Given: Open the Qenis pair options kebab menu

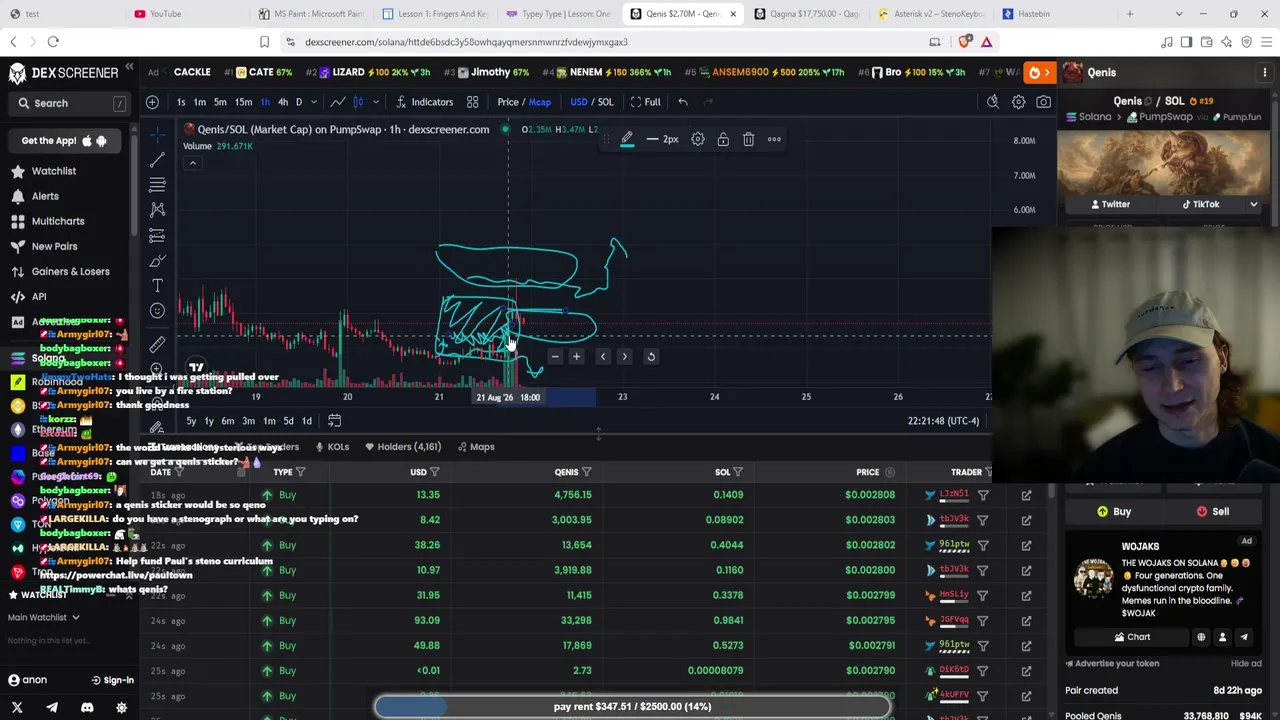Looking at the screenshot, I should [x=1265, y=73].
